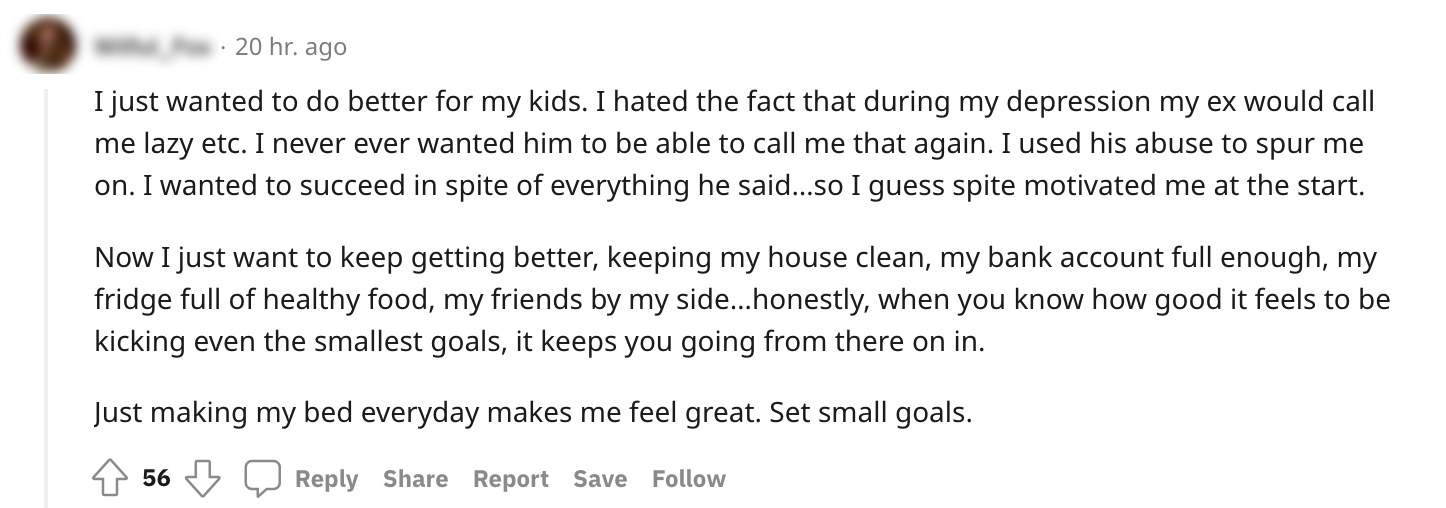Click the "20 hr. ago" timestamp
Viewport: 1446px width, 508px height.
(x=290, y=46)
